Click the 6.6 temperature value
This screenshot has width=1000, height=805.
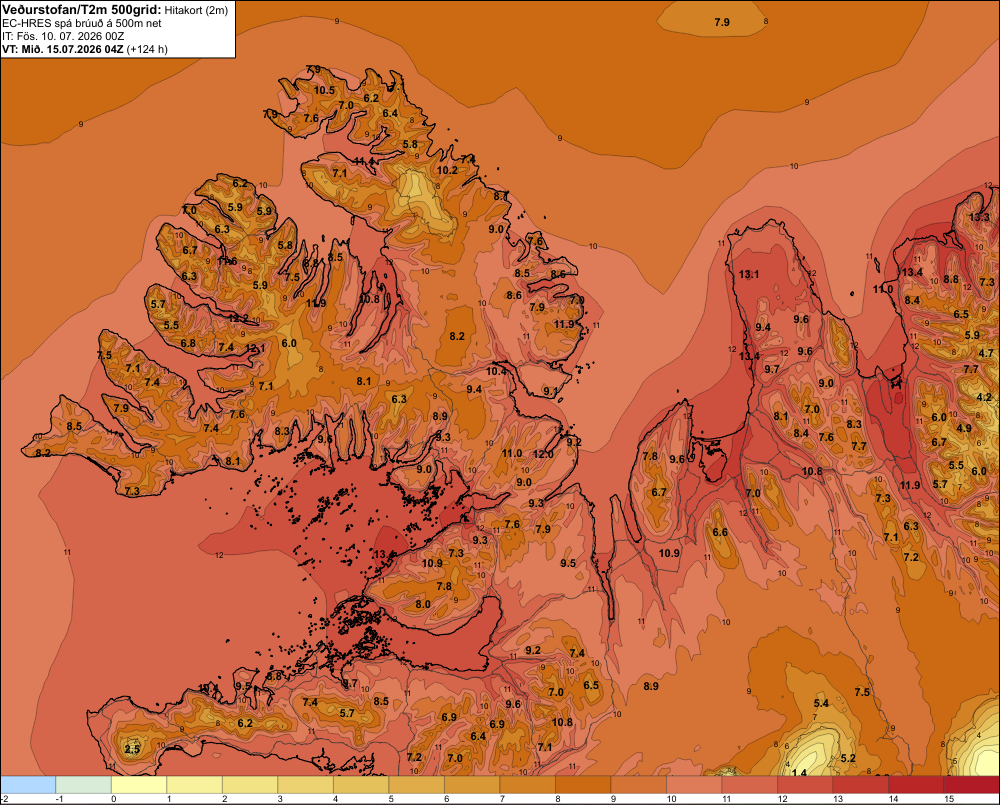[720, 532]
